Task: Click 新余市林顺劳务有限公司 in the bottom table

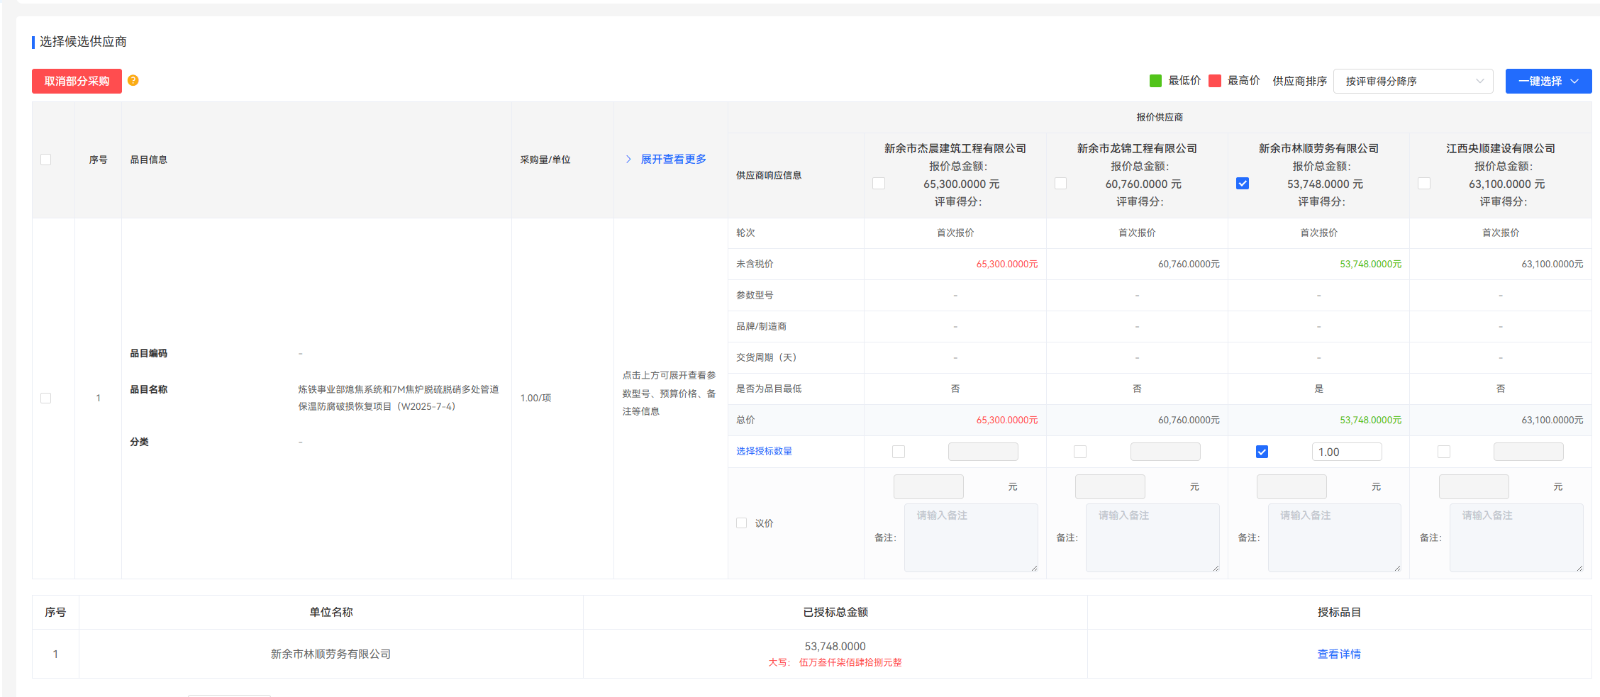Action: pyautogui.click(x=331, y=654)
